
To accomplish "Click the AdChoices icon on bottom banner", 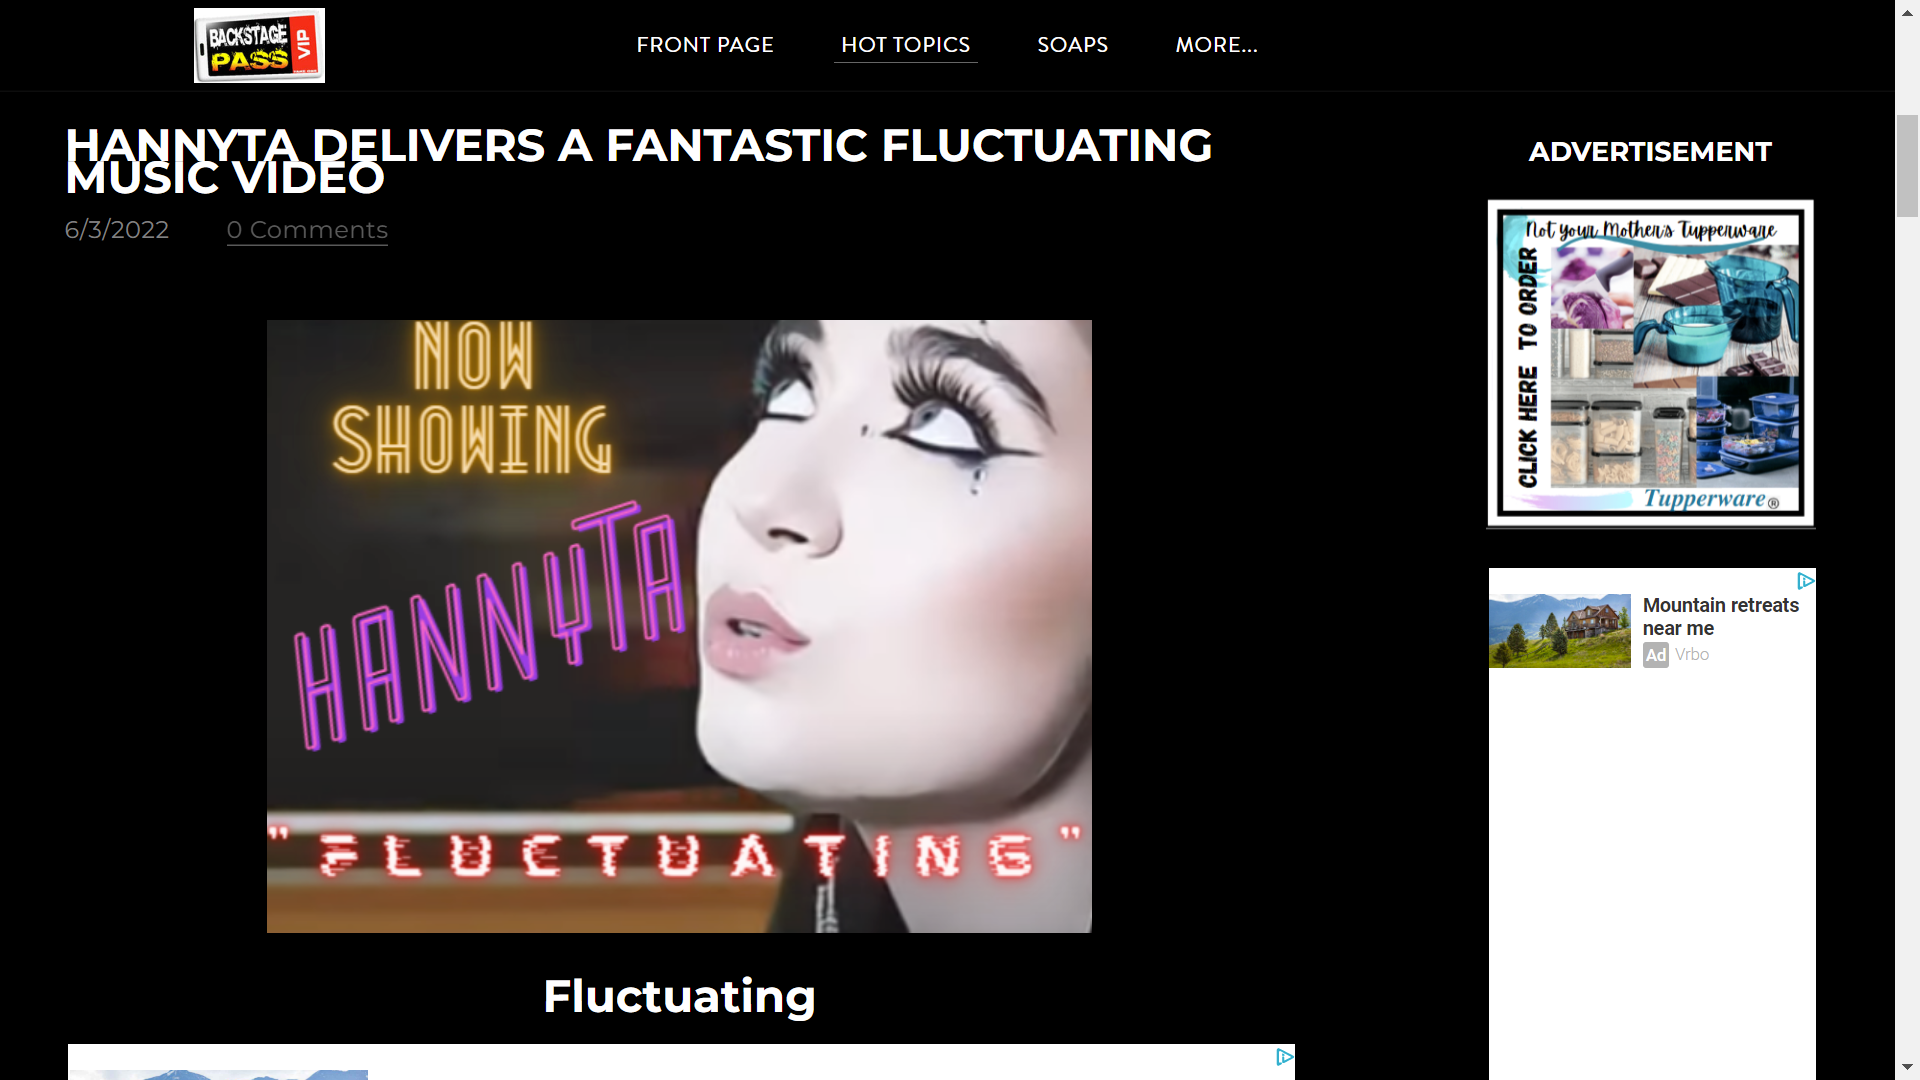I will 1285,1056.
